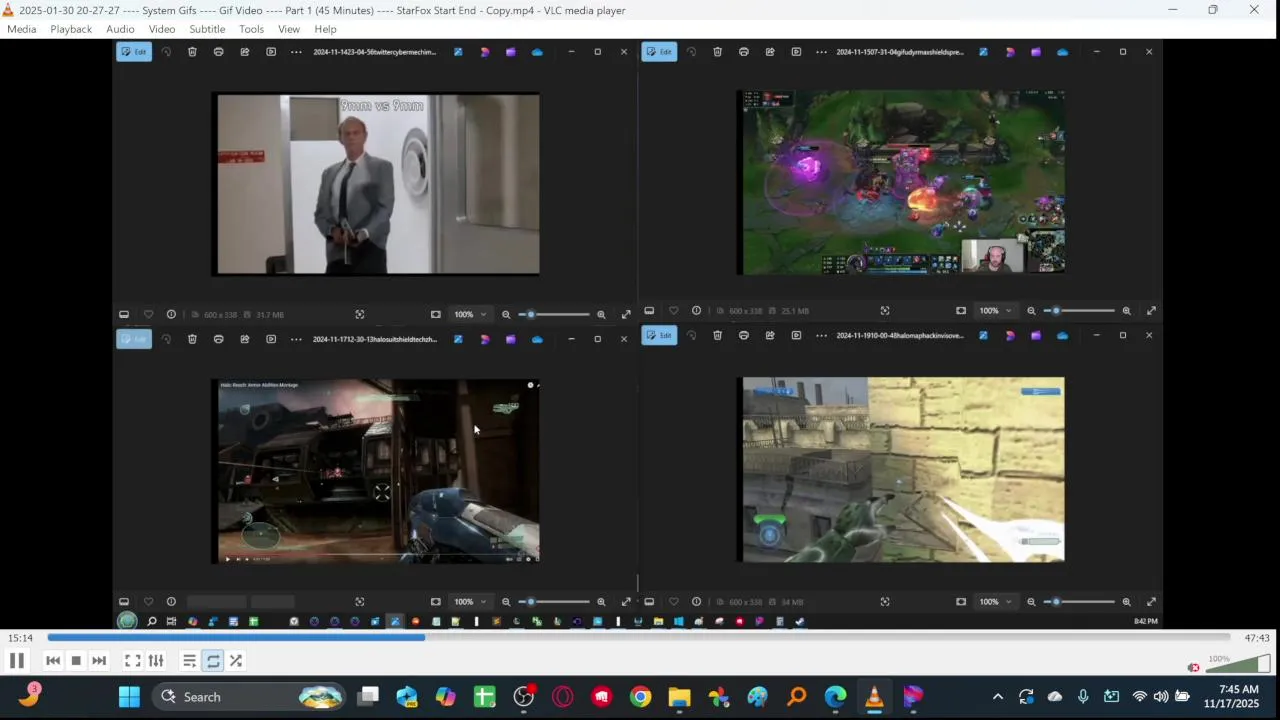
Task: Click Edit in the 9mm vs 9mm window
Action: coord(134,52)
